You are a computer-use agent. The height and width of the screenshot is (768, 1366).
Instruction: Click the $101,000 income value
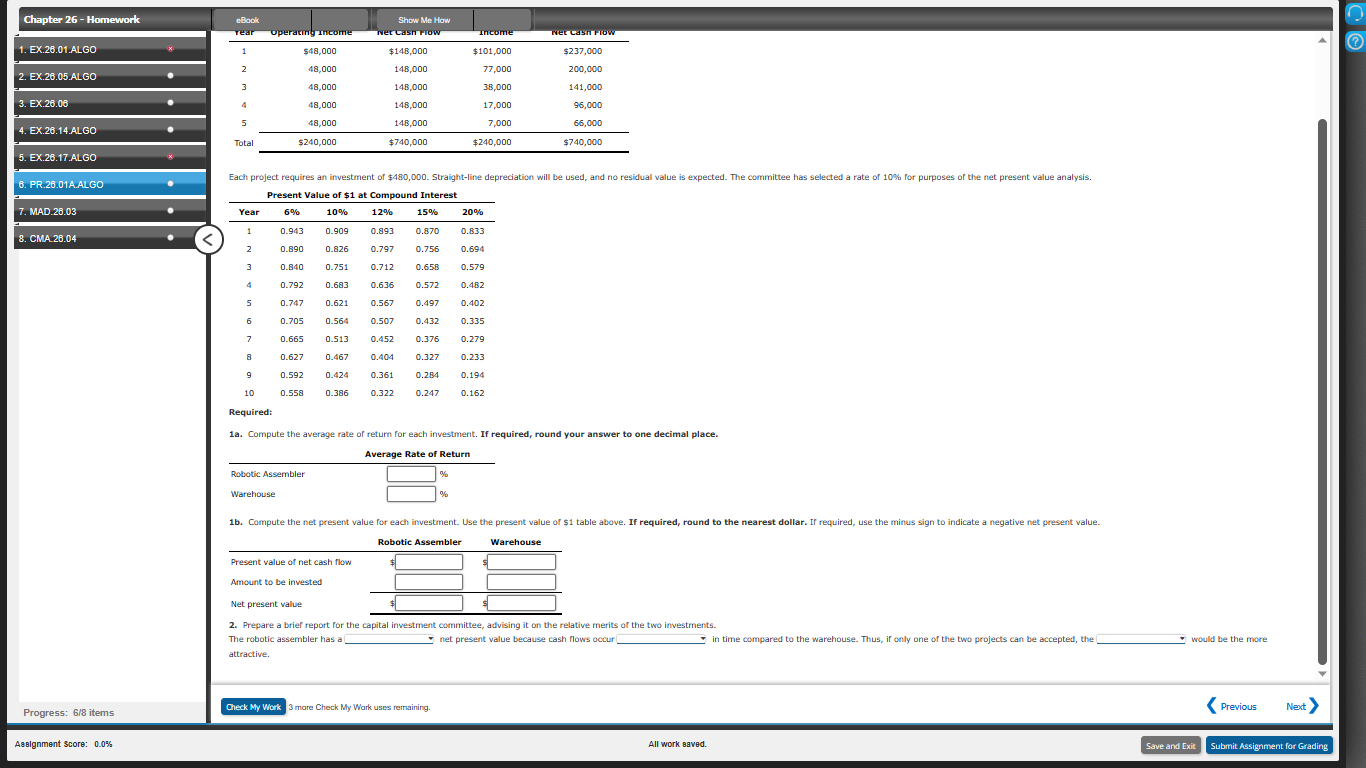pos(492,51)
